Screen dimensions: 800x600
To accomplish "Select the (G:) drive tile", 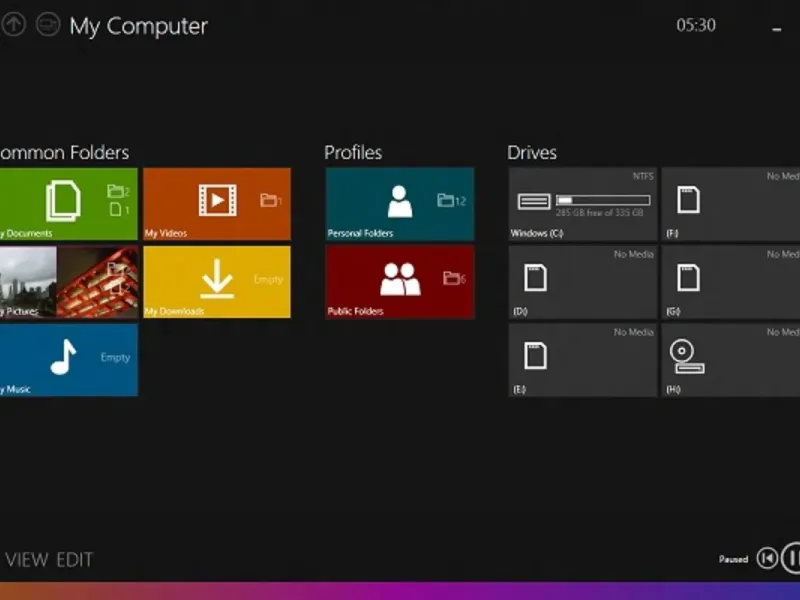I will coord(731,282).
